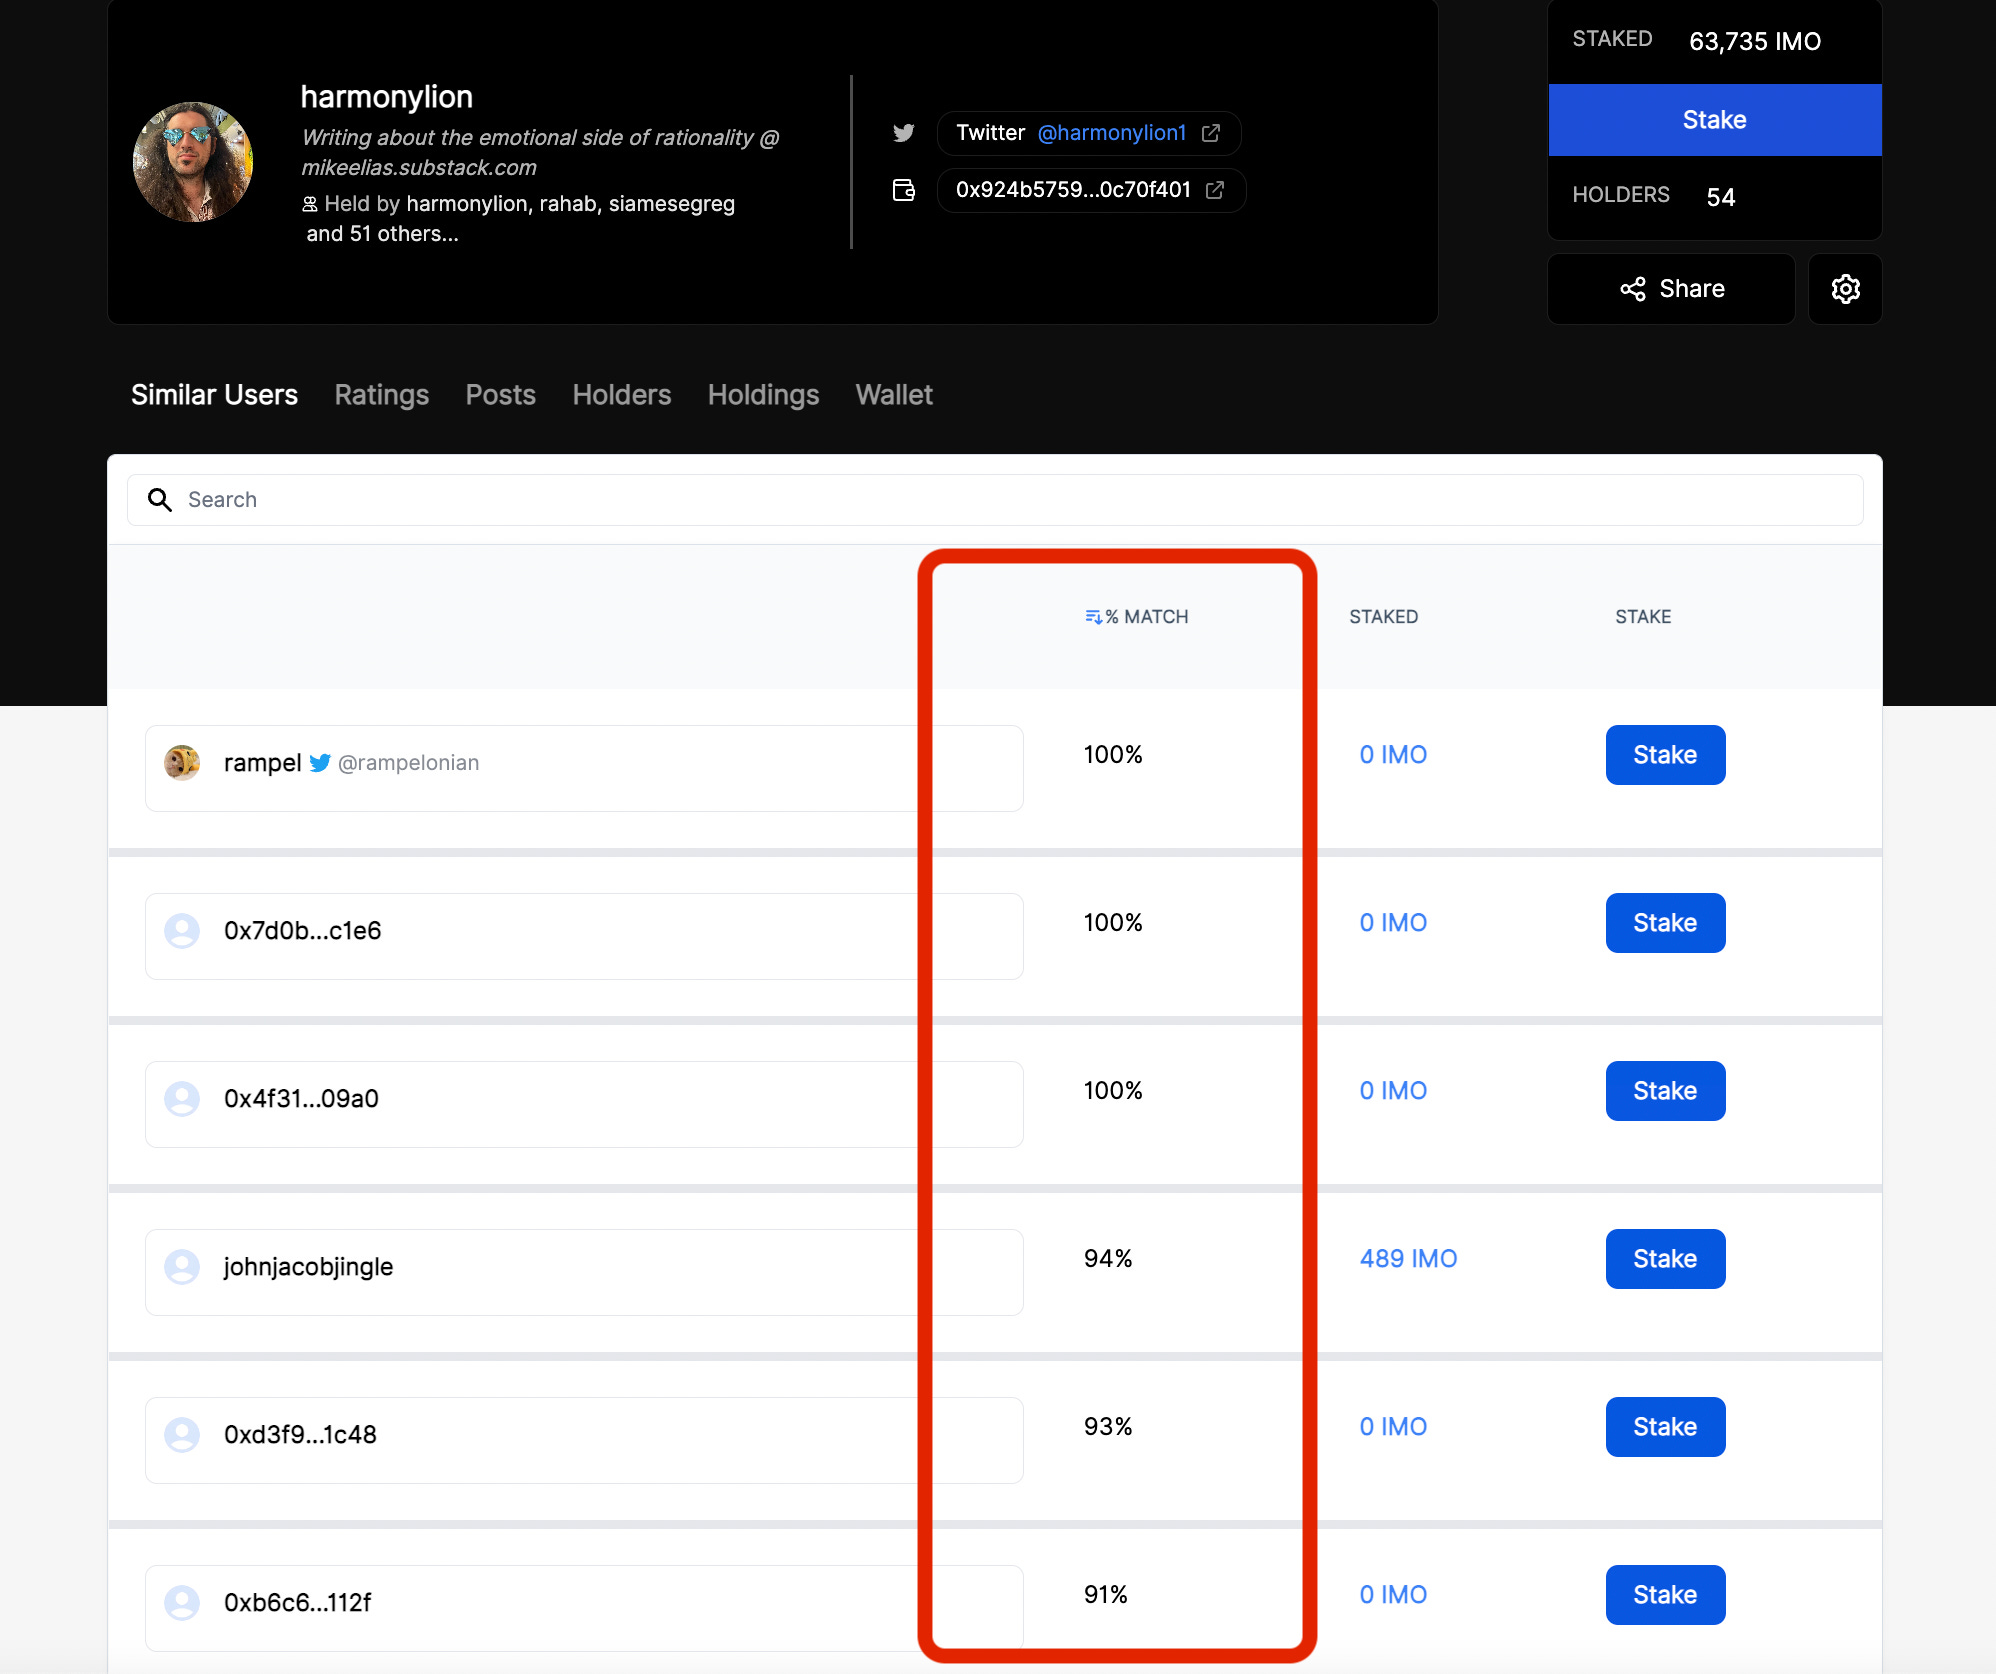Click the Twitter badge next to rampel
Image resolution: width=1996 pixels, height=1674 pixels.
click(320, 763)
